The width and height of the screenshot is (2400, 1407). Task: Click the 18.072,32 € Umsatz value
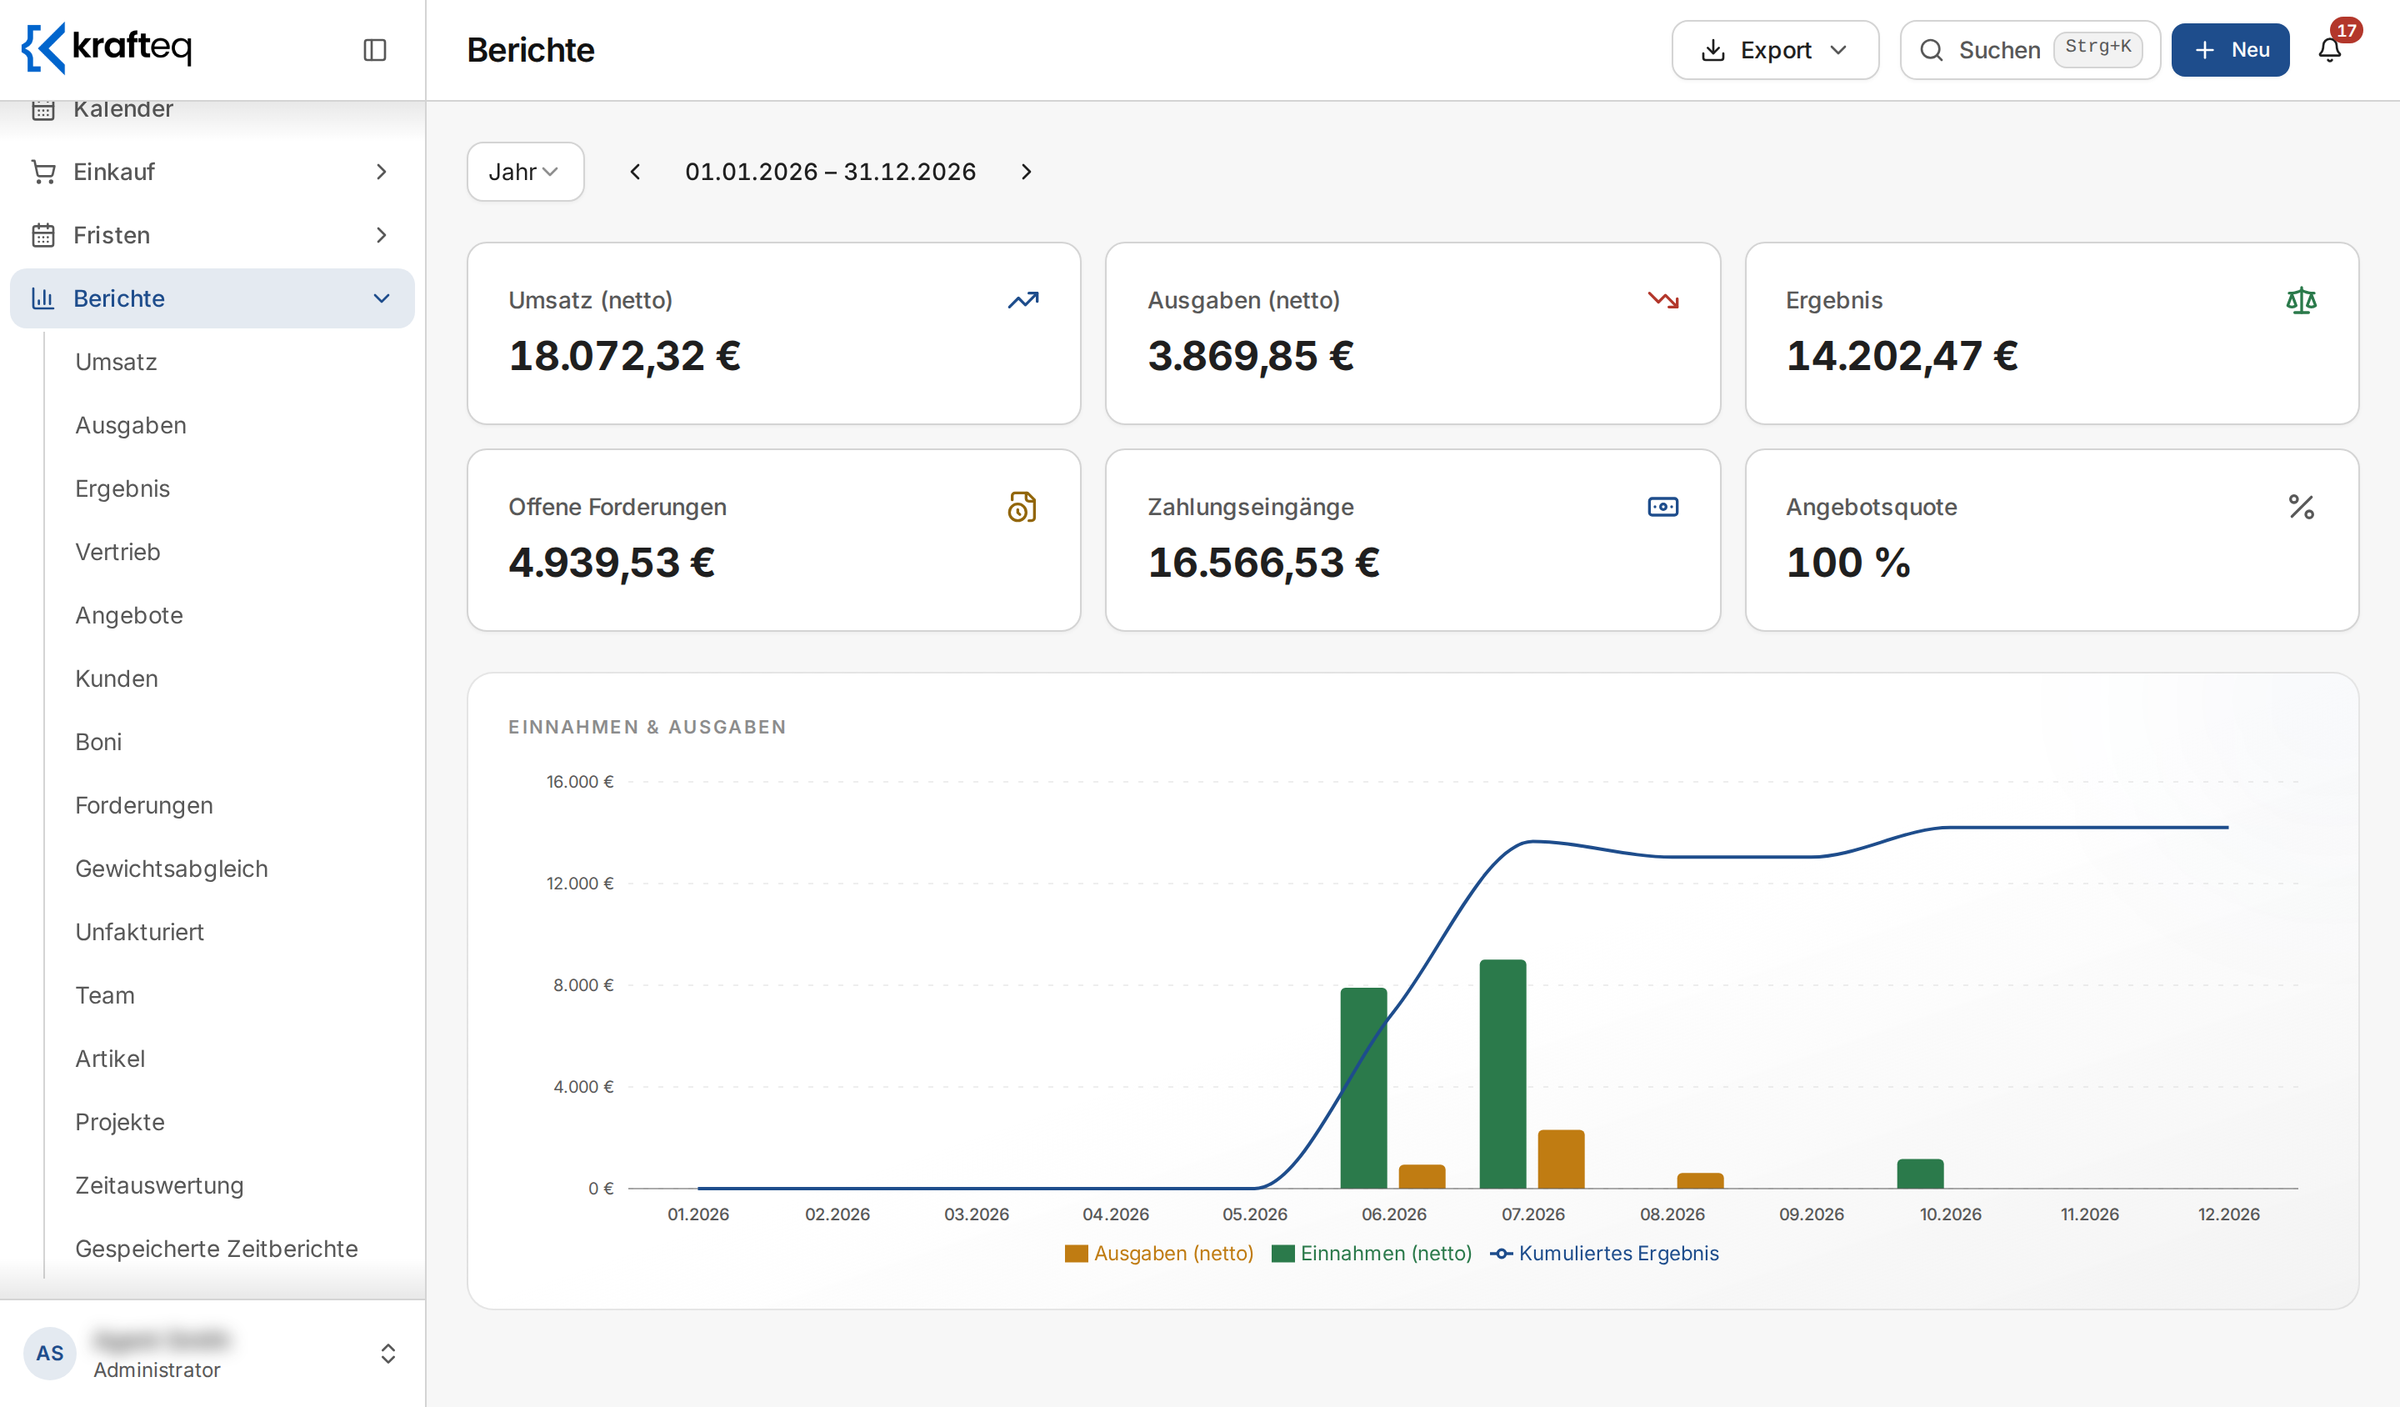pos(625,356)
